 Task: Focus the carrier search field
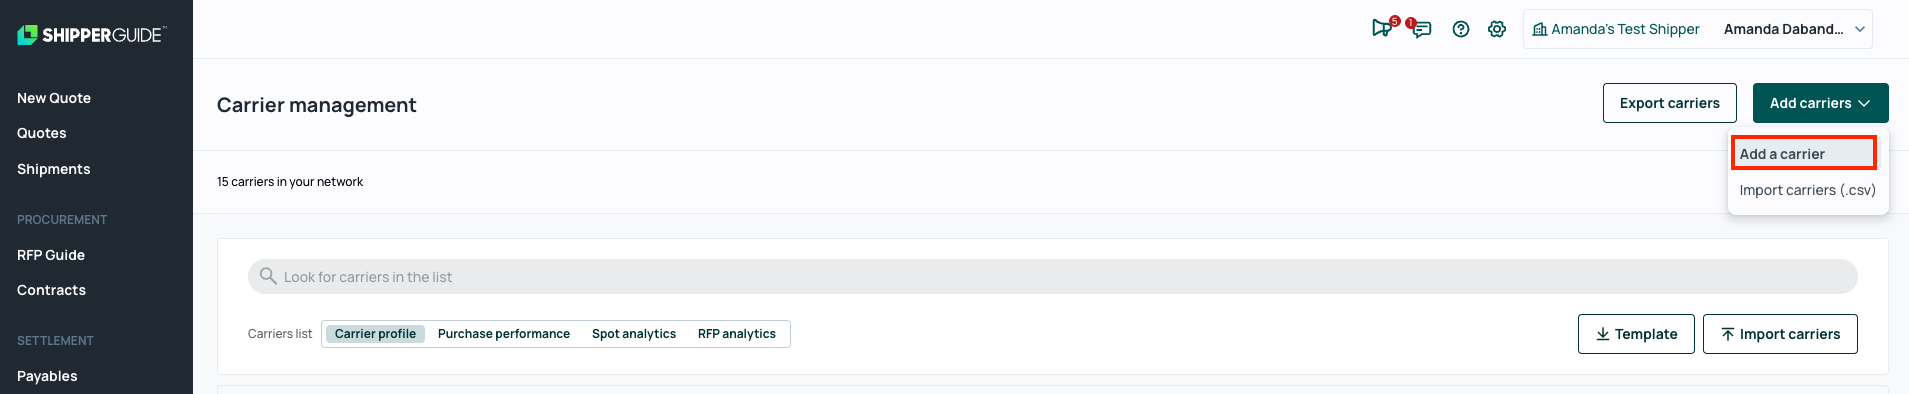pyautogui.click(x=1052, y=277)
